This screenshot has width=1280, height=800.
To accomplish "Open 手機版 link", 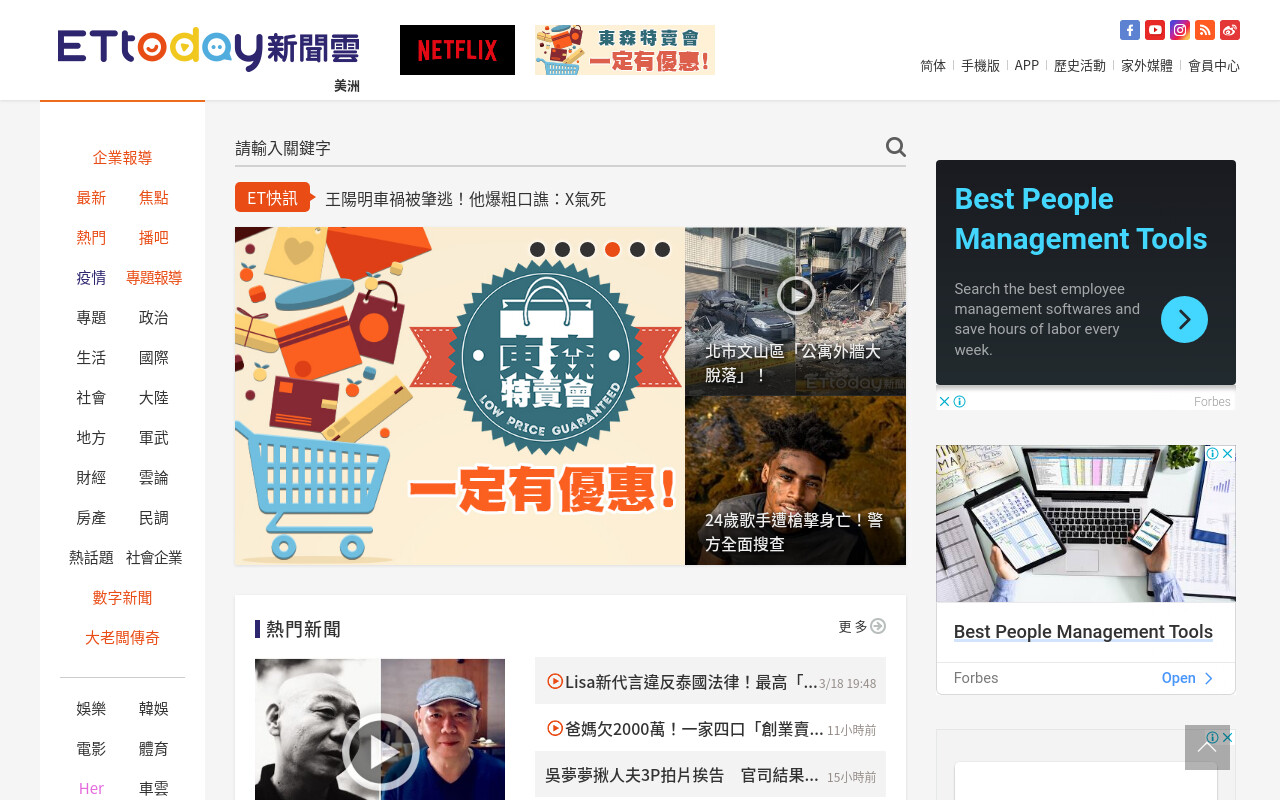I will 980,65.
